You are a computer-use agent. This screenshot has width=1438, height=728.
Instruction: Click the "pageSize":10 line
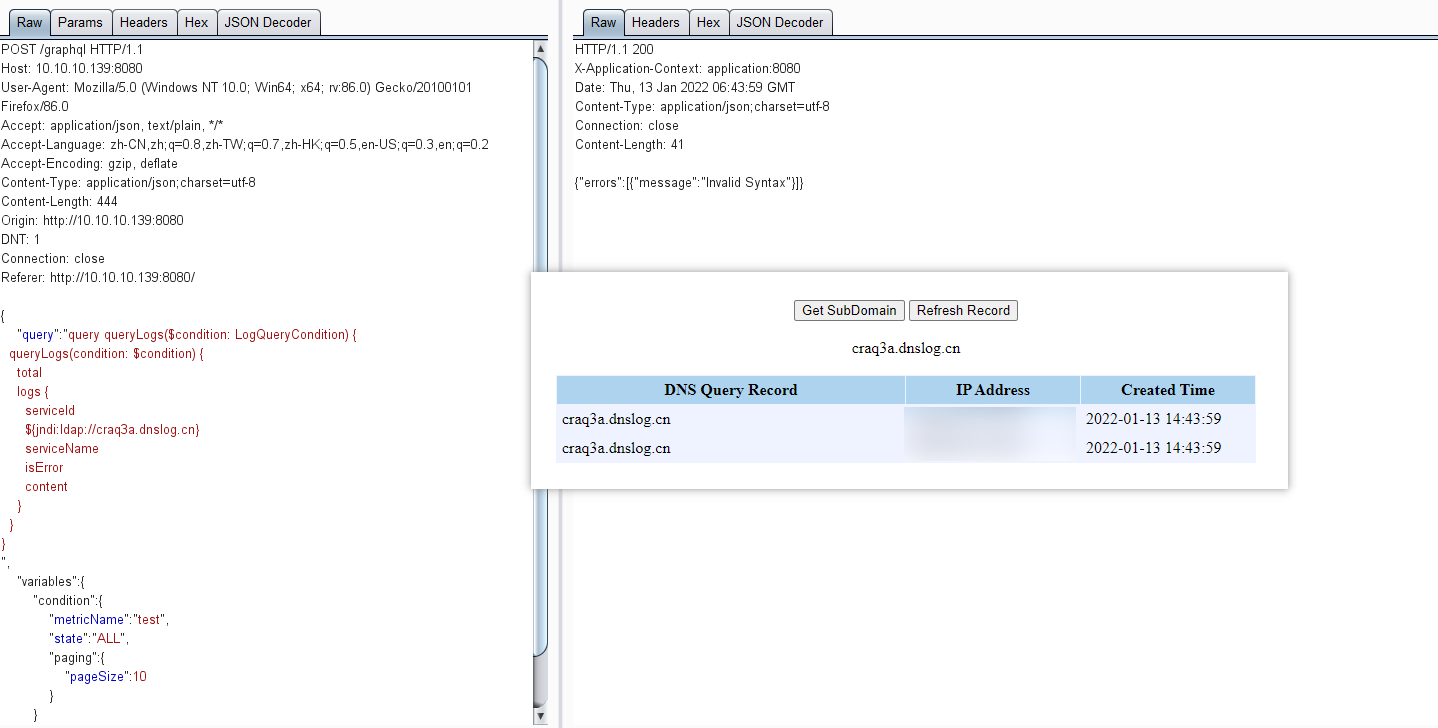tap(106, 676)
